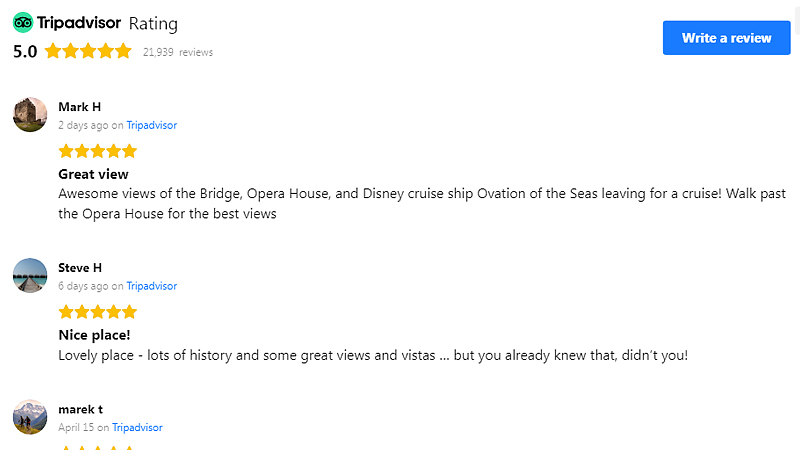Click reviewer name Mark H
The width and height of the screenshot is (800, 450).
click(80, 107)
